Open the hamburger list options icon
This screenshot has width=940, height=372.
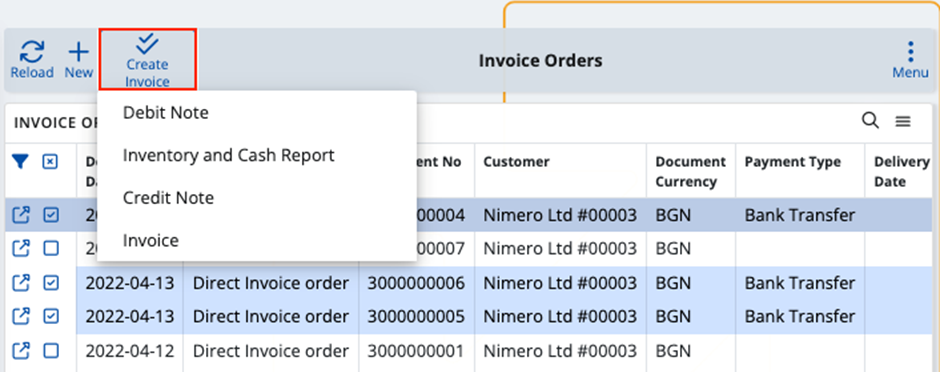click(x=903, y=122)
